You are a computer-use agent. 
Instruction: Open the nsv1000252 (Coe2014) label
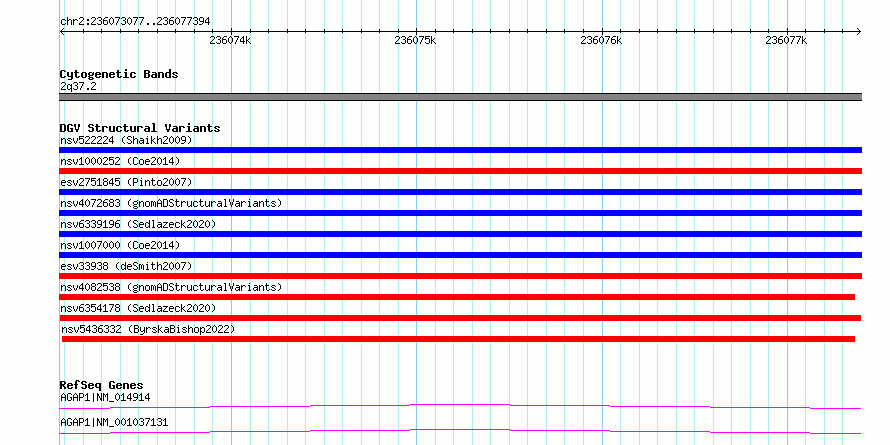pos(120,161)
